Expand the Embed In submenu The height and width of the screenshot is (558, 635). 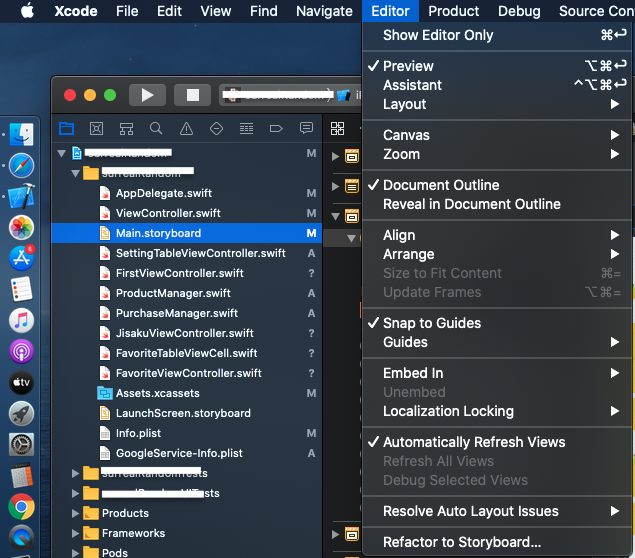497,373
